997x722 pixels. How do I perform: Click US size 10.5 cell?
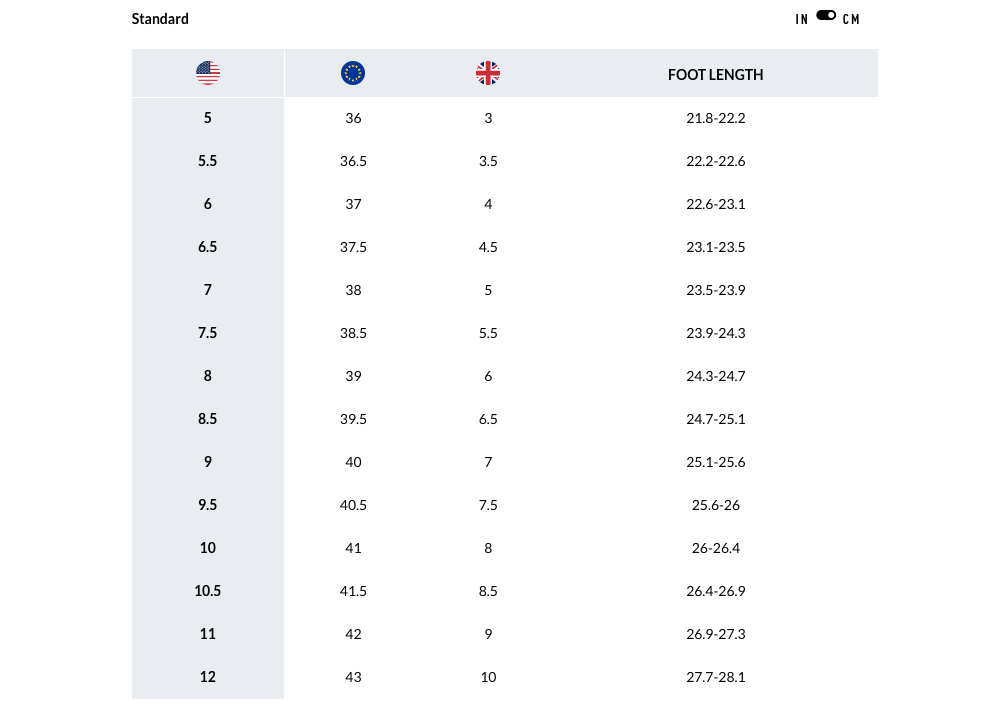(208, 591)
